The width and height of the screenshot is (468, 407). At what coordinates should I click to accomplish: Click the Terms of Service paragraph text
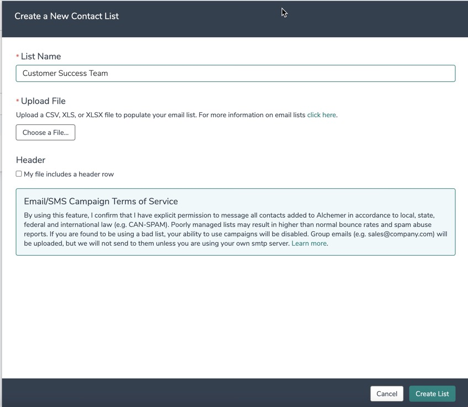tap(235, 229)
